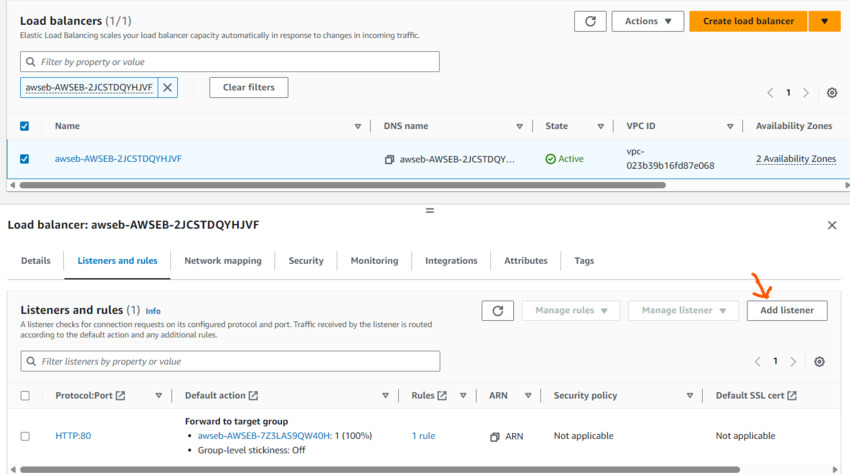Click Filter listeners by property field
850x474 pixels.
pos(230,361)
